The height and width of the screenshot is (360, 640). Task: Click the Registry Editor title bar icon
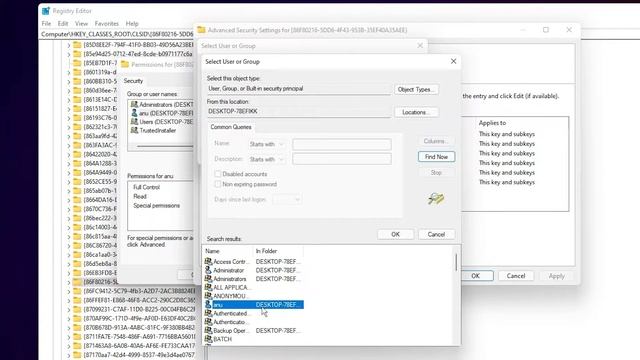46,11
